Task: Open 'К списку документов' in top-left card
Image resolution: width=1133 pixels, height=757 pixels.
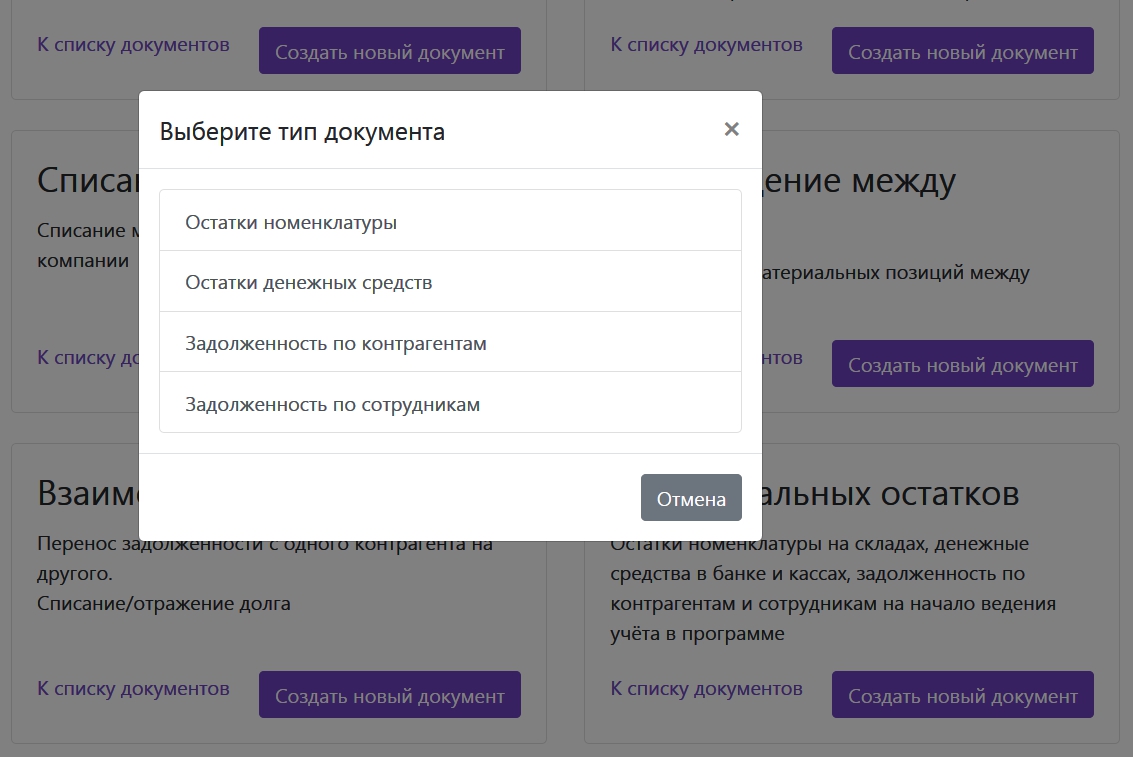Action: coord(133,45)
